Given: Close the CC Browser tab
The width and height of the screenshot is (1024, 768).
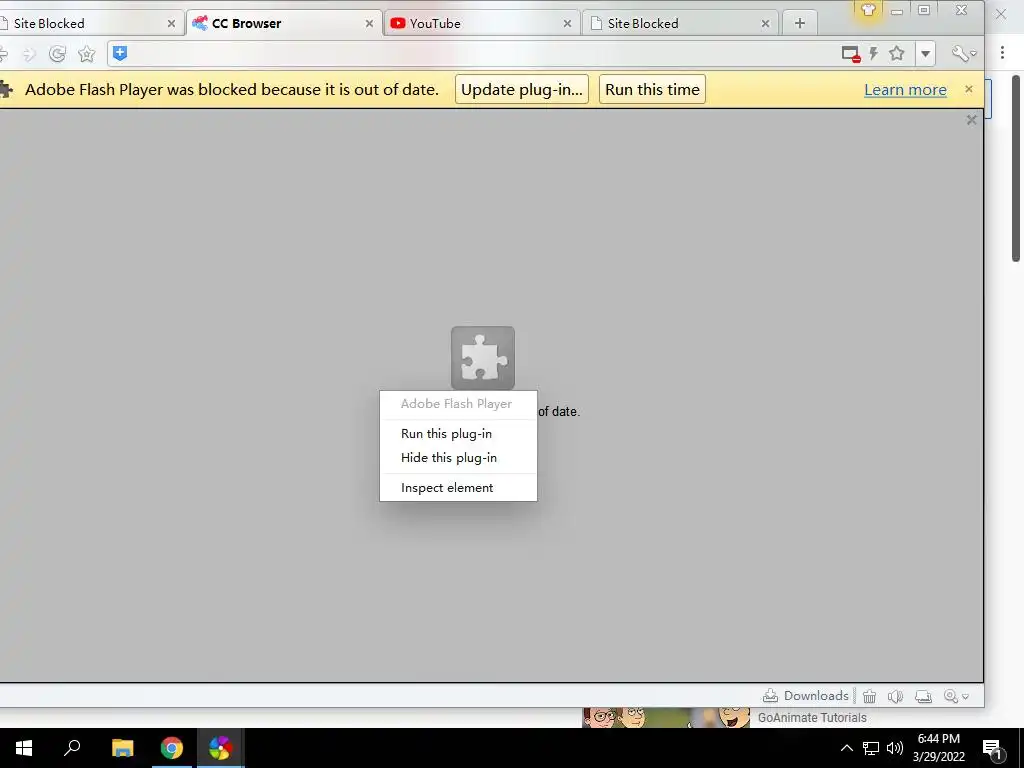Looking at the screenshot, I should point(369,24).
